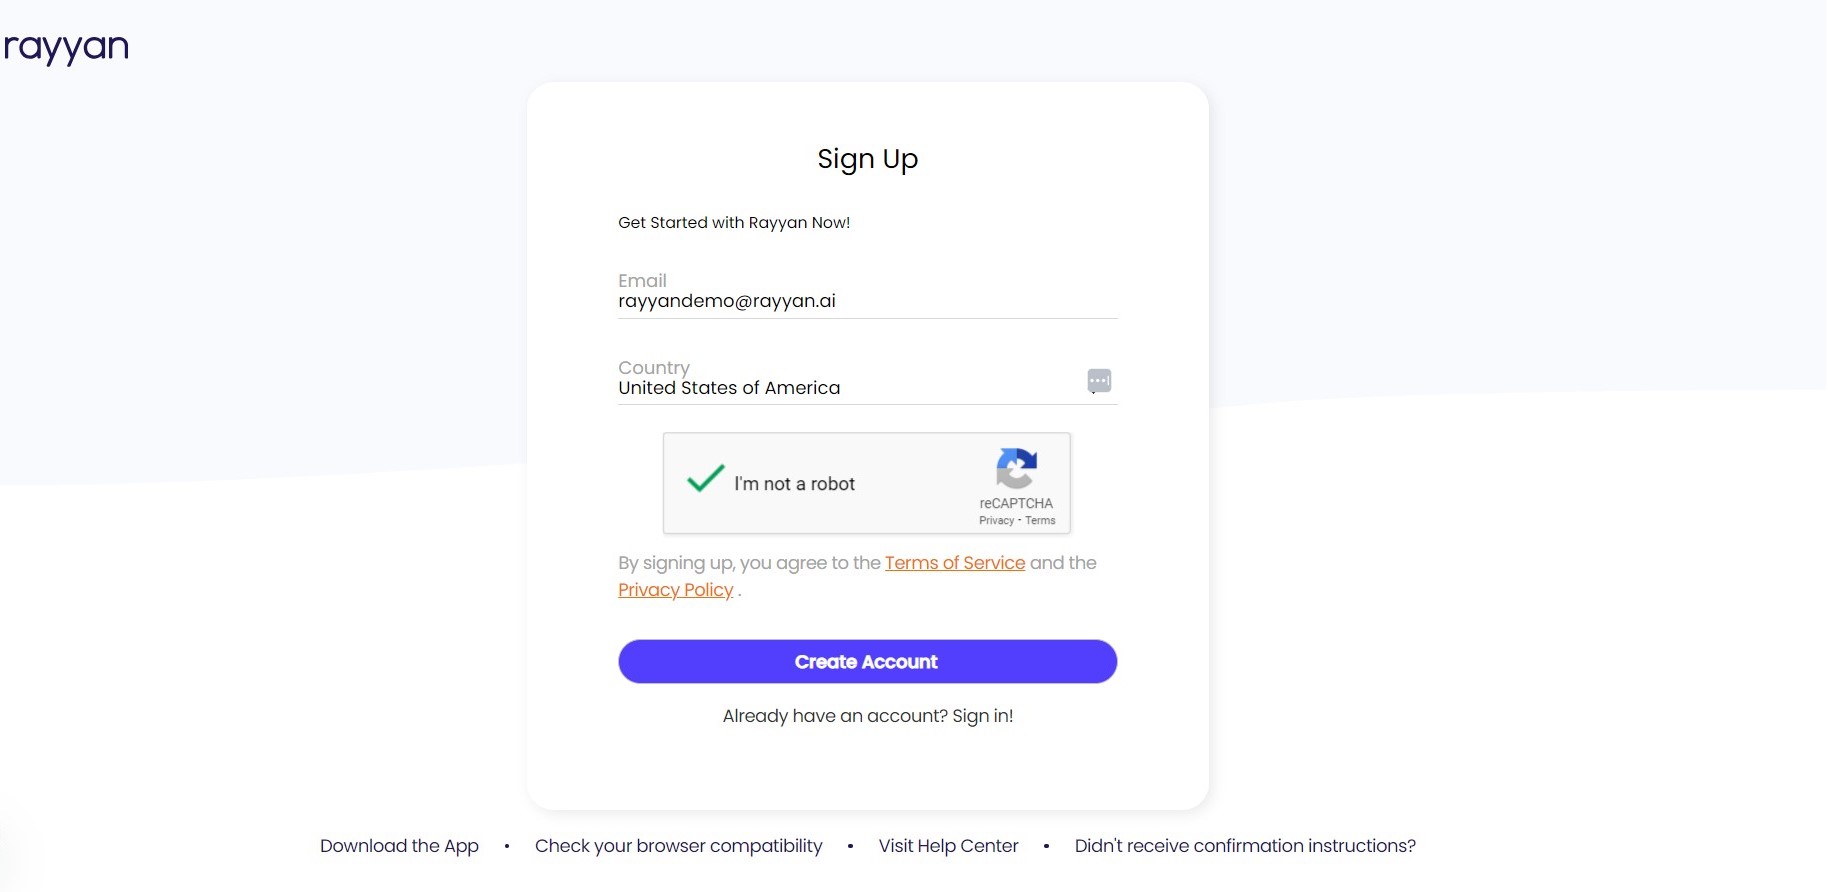The image size is (1828, 892).
Task: Open the autofill ellipsis icon near Country
Action: 1098,380
